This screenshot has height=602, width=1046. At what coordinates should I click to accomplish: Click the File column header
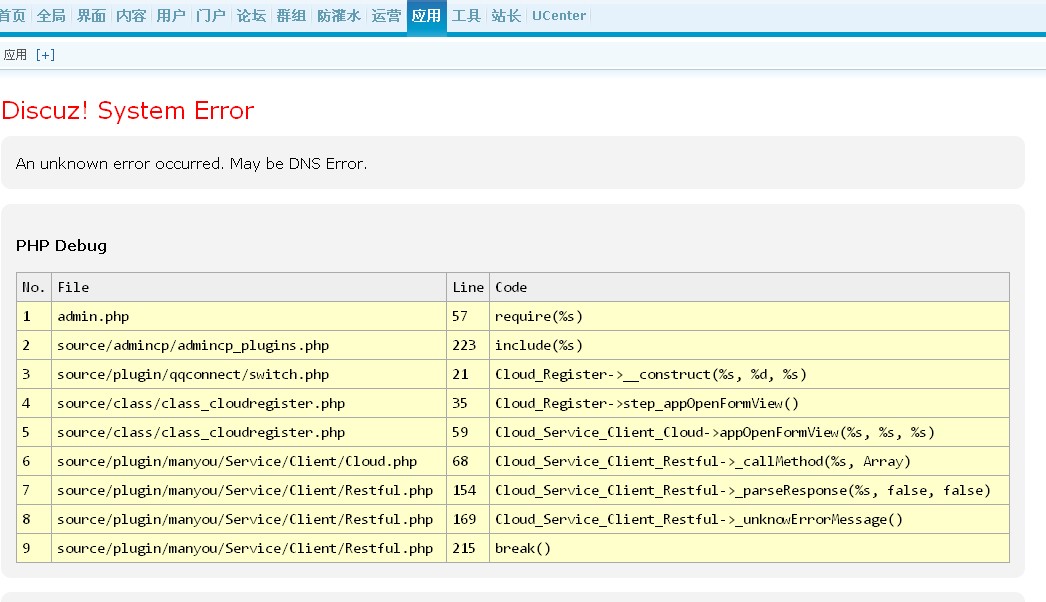coord(73,287)
